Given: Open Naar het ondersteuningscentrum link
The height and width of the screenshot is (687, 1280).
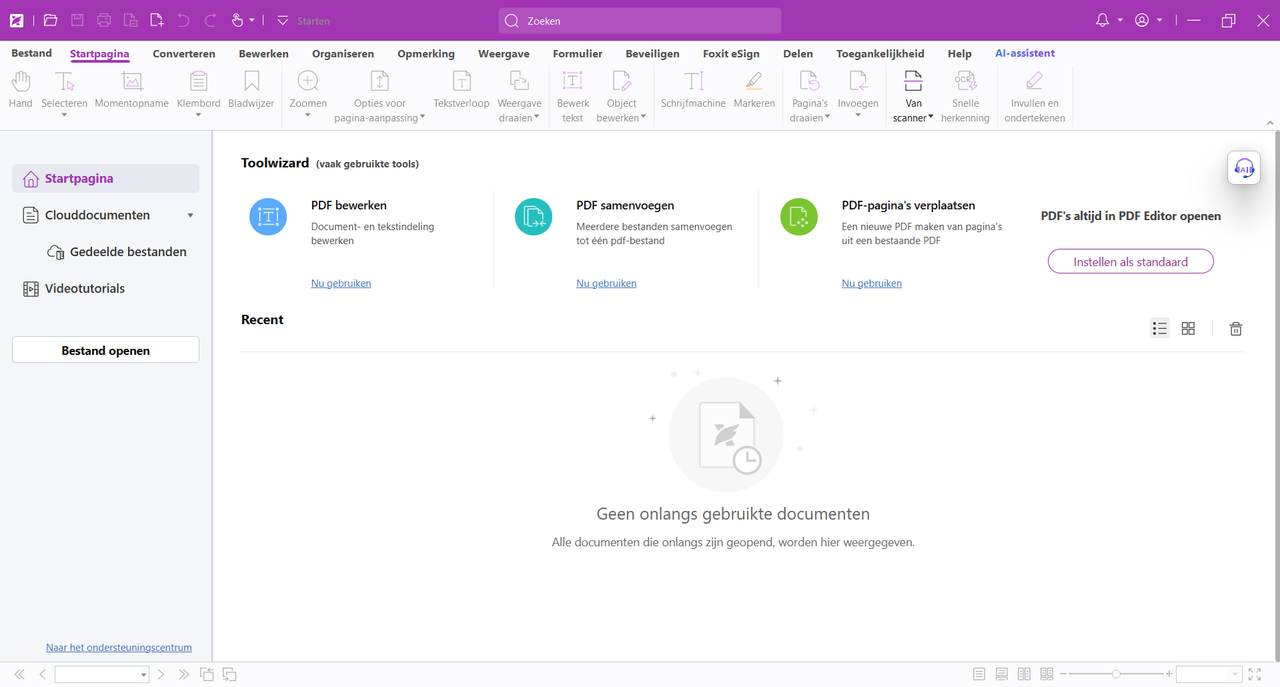Looking at the screenshot, I should coord(119,648).
